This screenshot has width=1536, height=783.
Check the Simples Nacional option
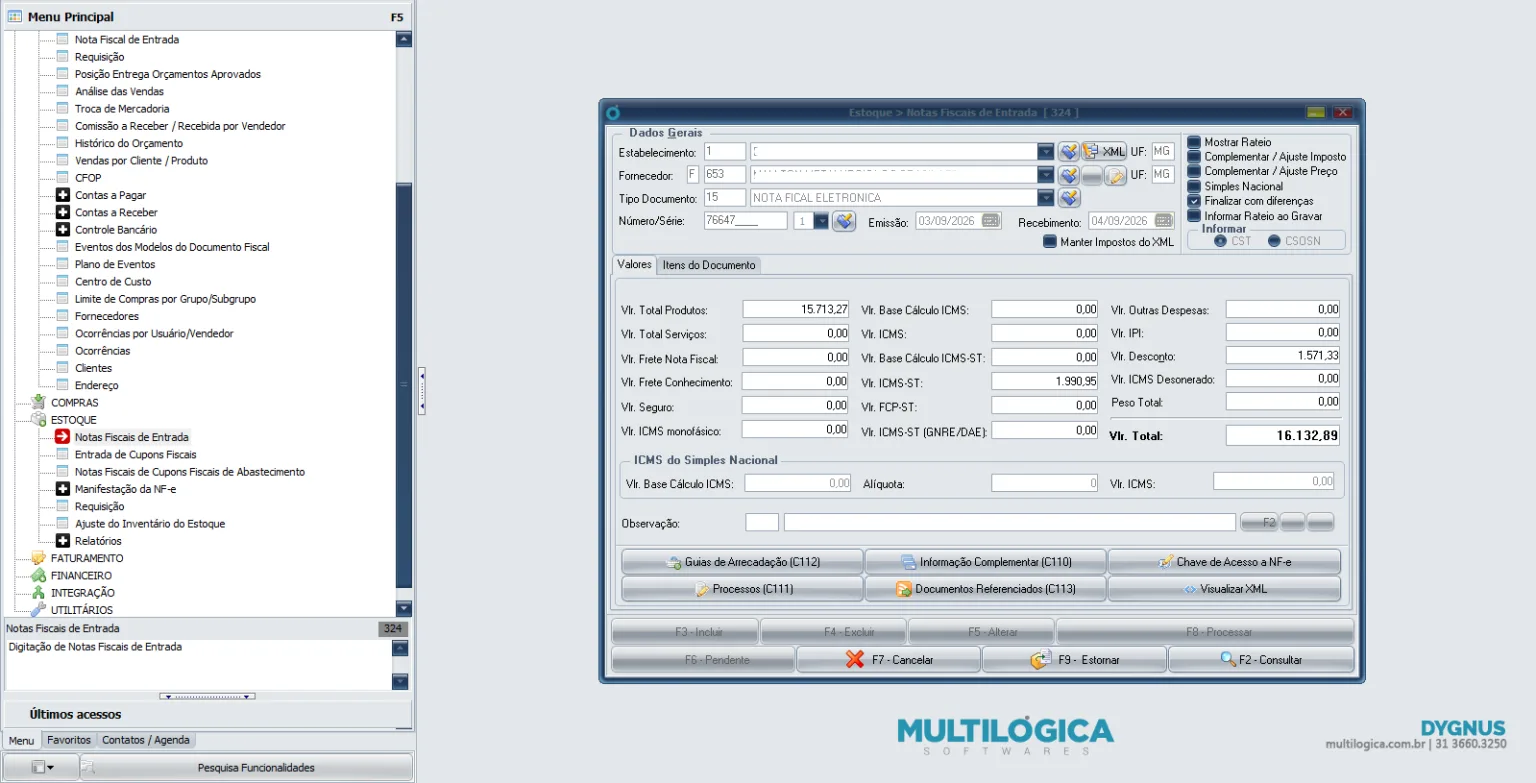(x=1194, y=186)
